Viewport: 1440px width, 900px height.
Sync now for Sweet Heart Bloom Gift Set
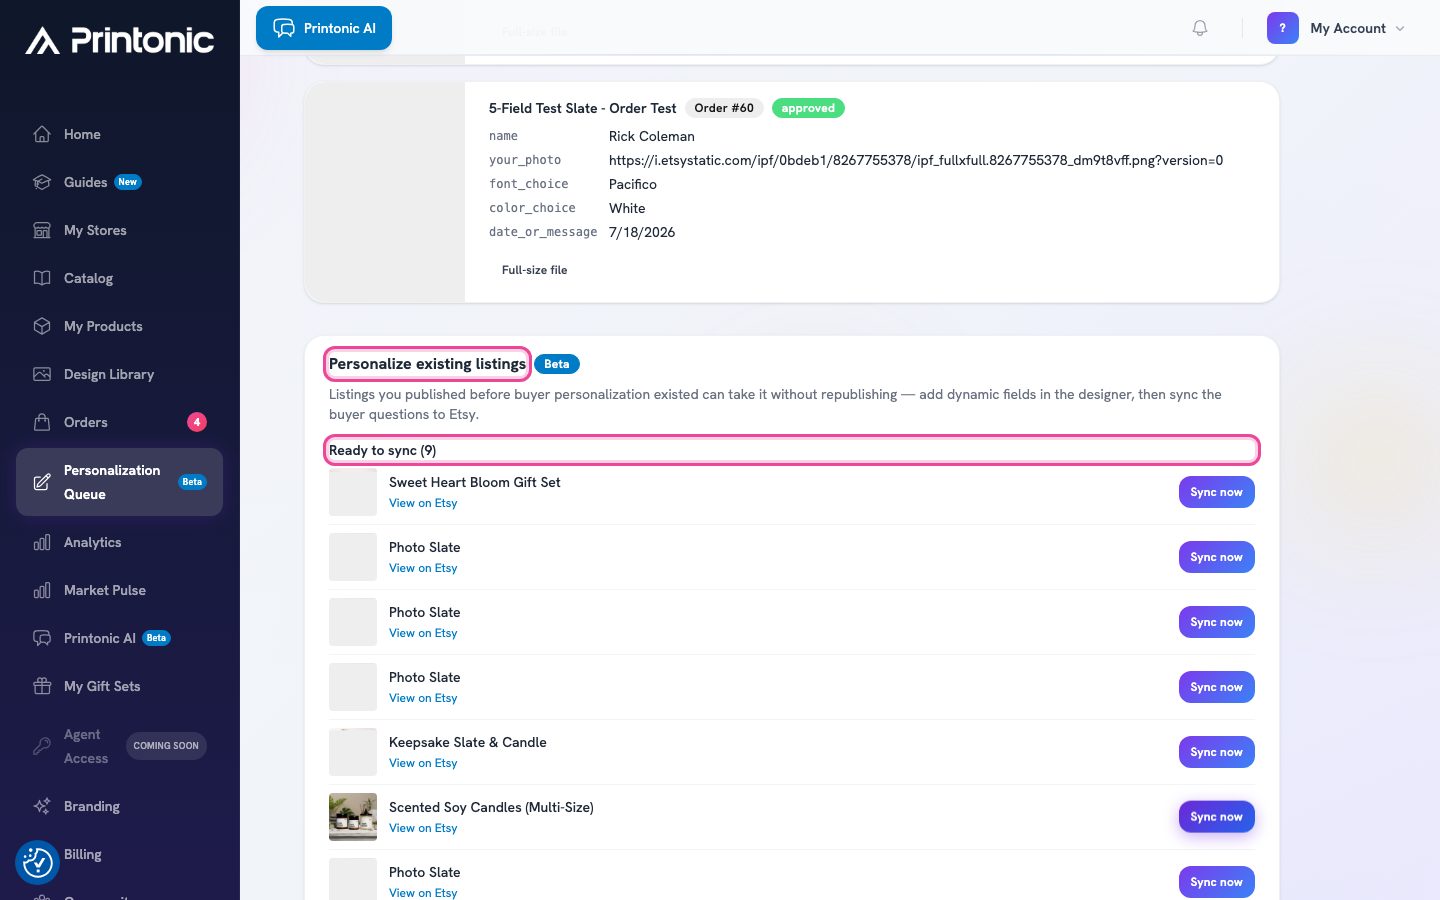pos(1216,492)
